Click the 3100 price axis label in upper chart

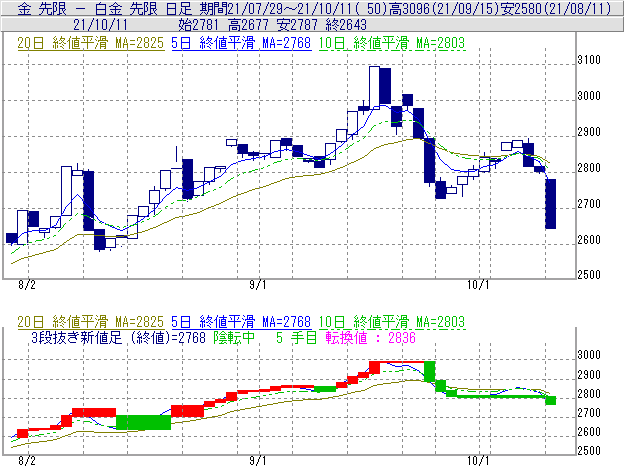coord(589,60)
